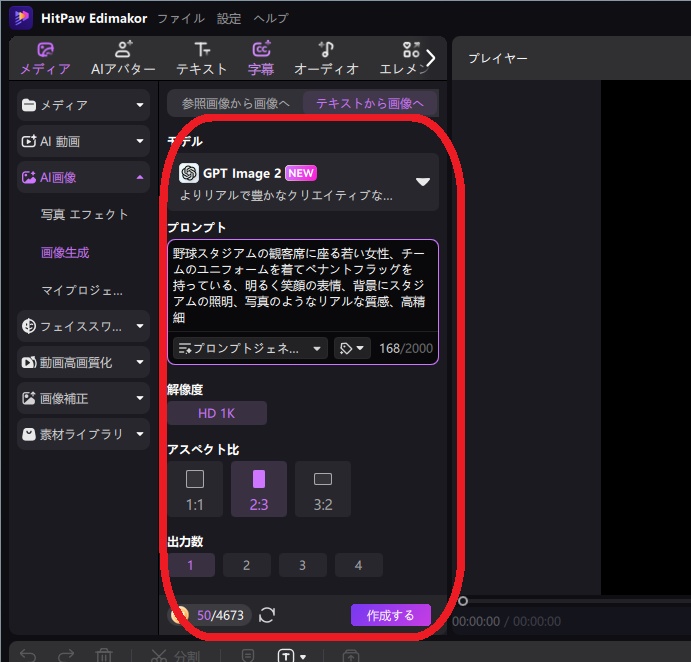Set output count to 3
Image resolution: width=691 pixels, height=662 pixels.
[x=303, y=565]
